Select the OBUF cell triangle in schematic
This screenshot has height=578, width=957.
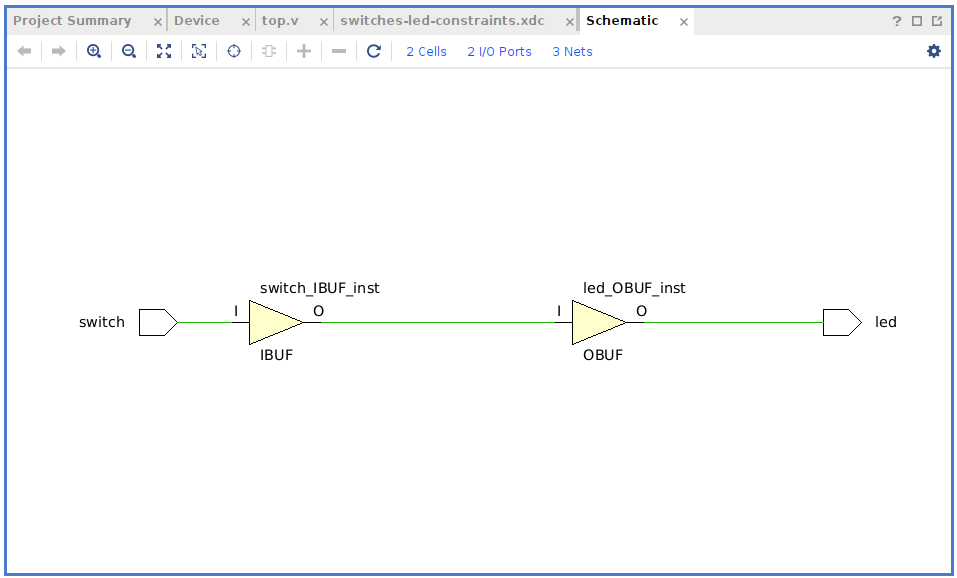tap(596, 322)
